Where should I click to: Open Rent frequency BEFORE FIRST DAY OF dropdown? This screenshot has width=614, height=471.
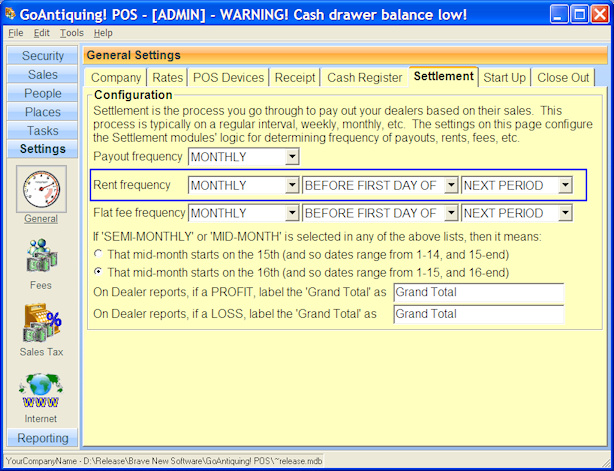(x=451, y=185)
